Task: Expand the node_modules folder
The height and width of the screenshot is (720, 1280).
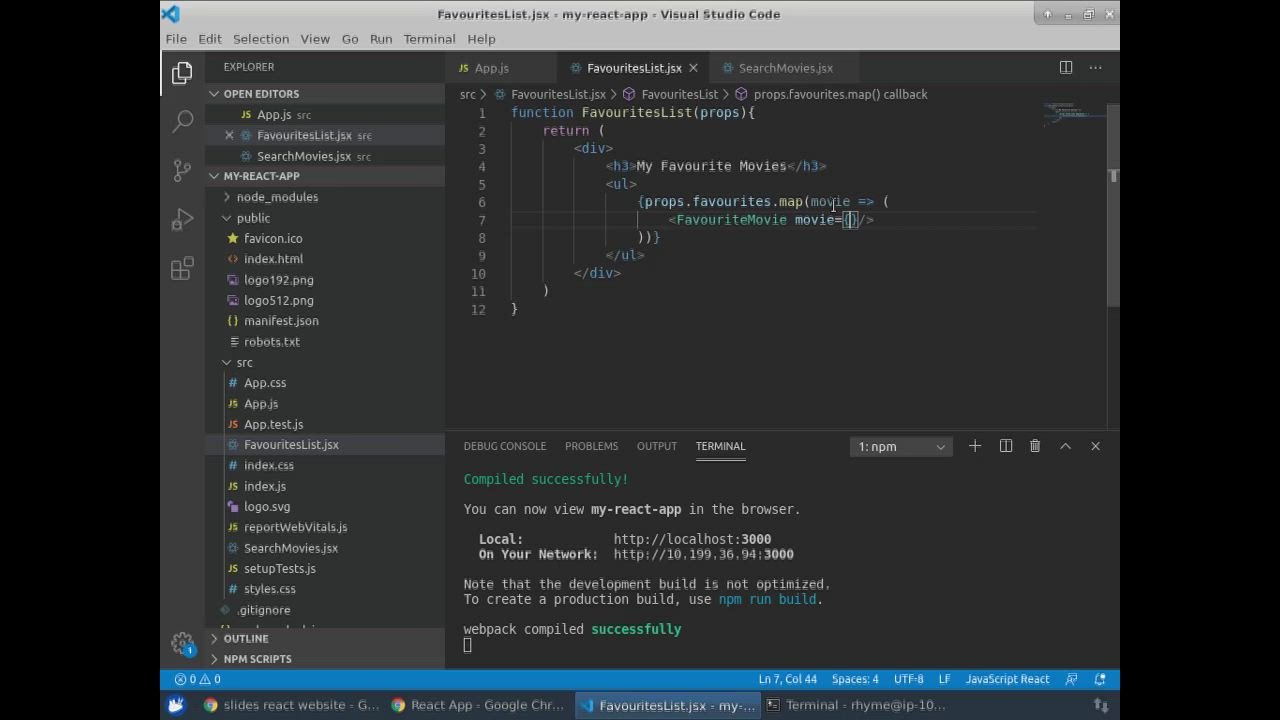Action: pyautogui.click(x=277, y=197)
